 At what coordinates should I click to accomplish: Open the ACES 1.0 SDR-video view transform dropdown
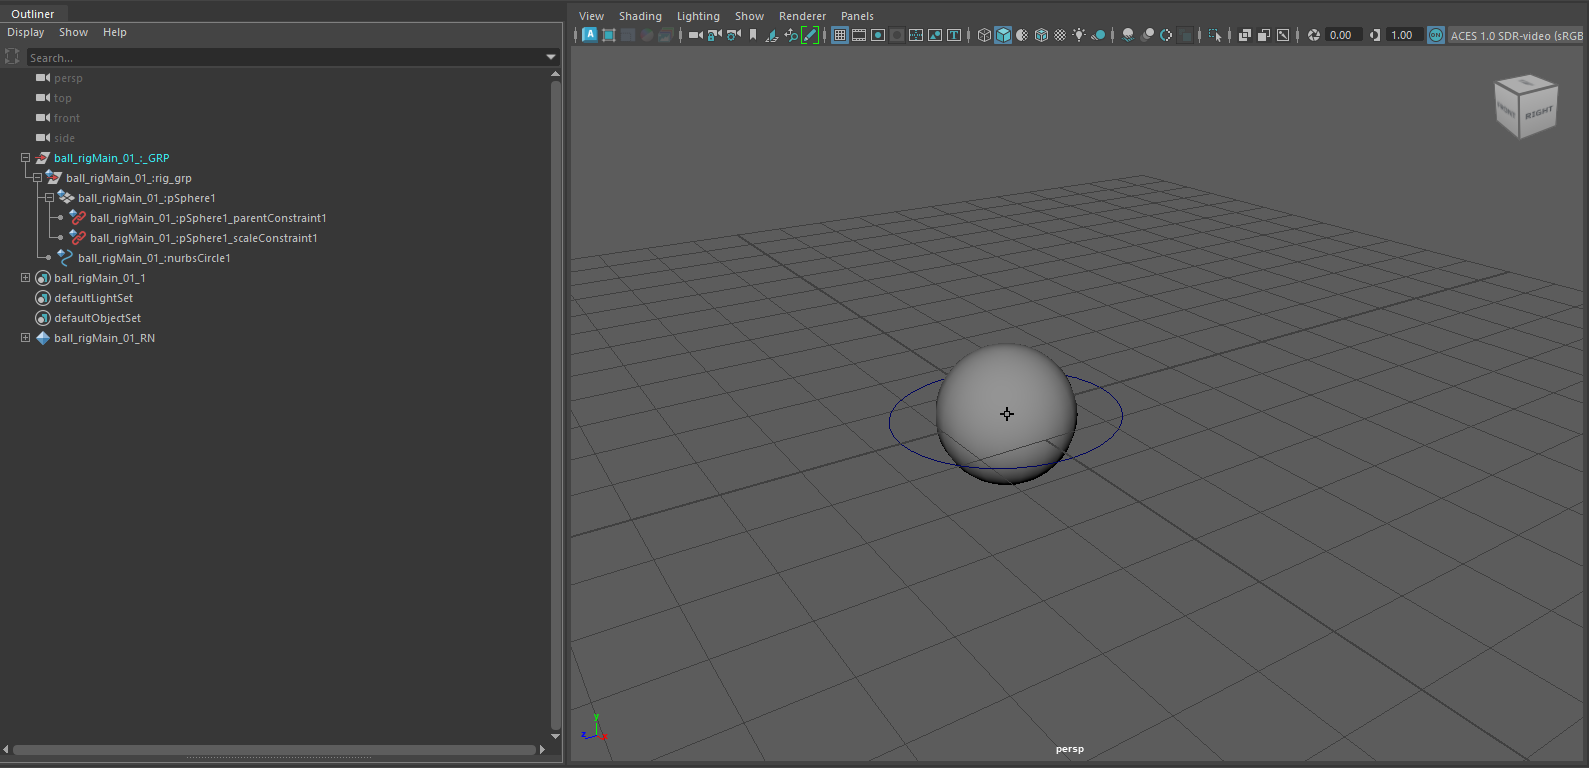(x=1517, y=35)
